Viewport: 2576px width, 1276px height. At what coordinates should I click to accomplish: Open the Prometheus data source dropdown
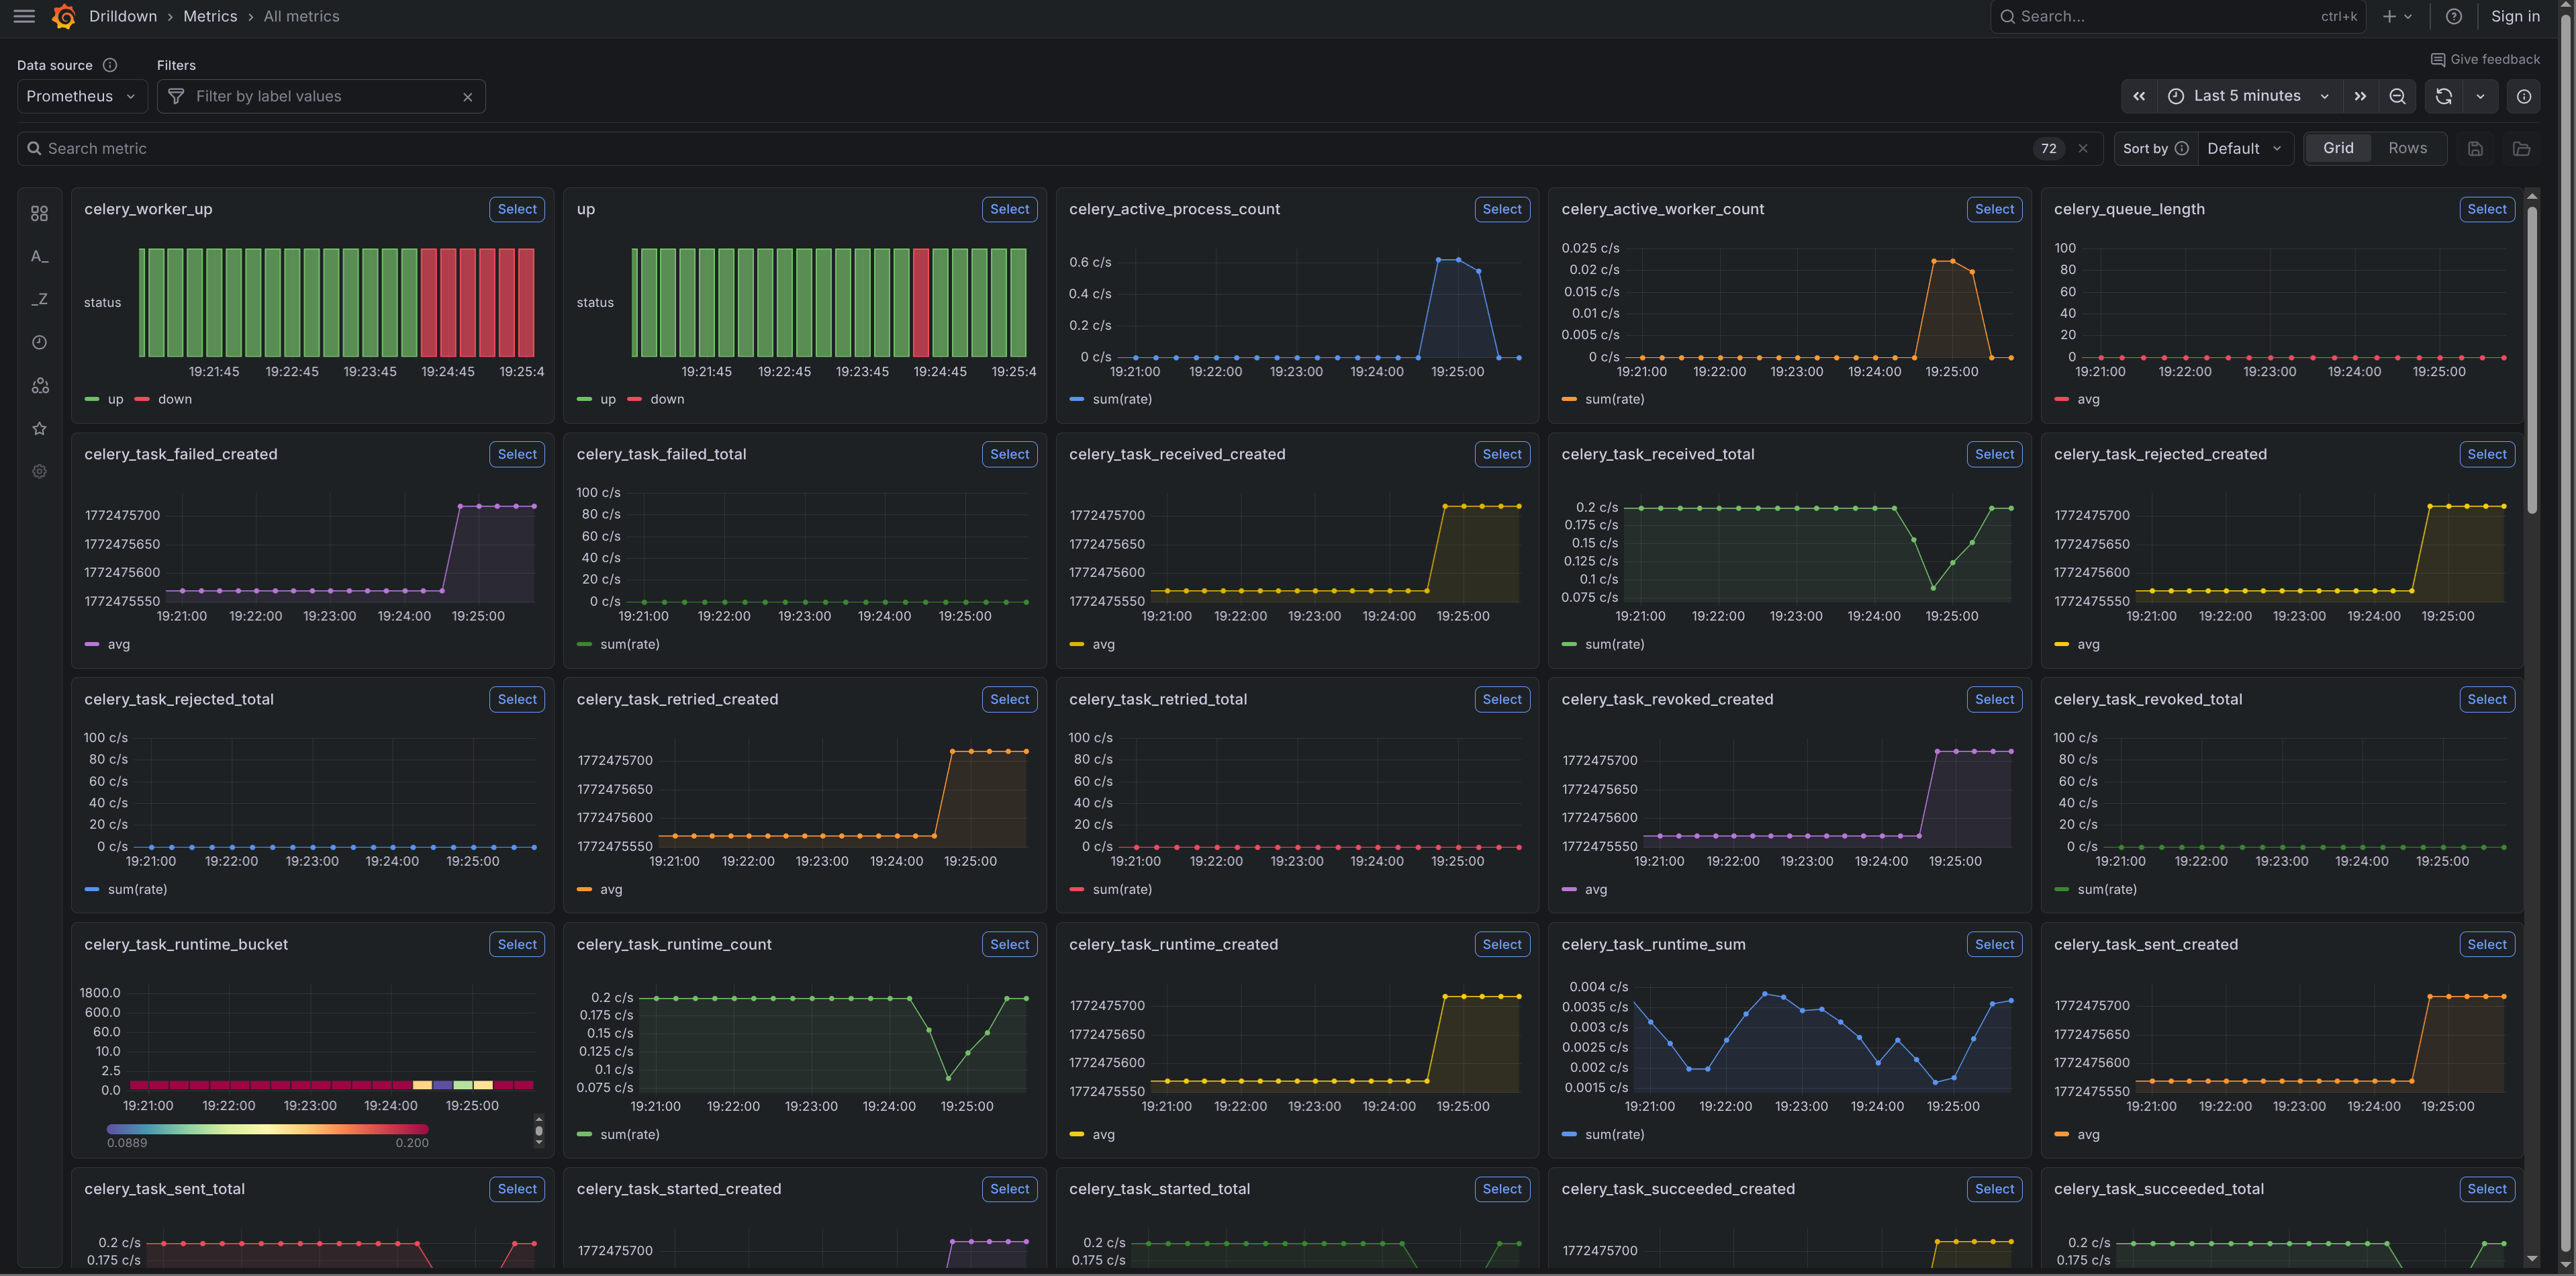80,96
